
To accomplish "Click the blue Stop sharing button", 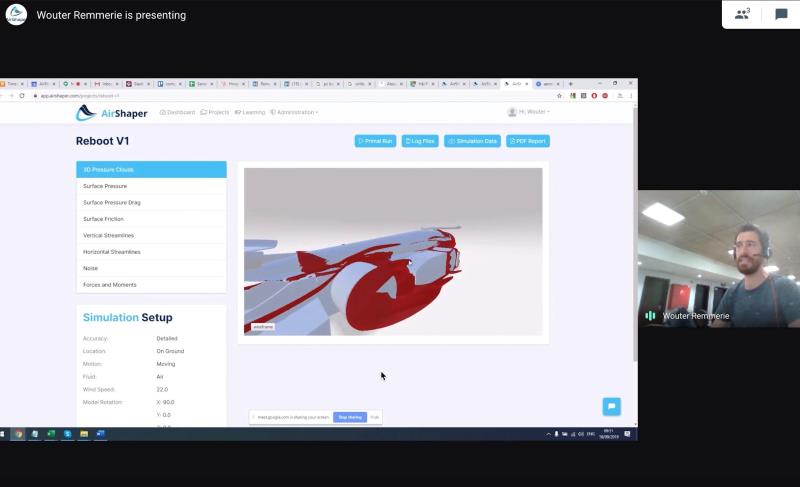I will (x=350, y=417).
